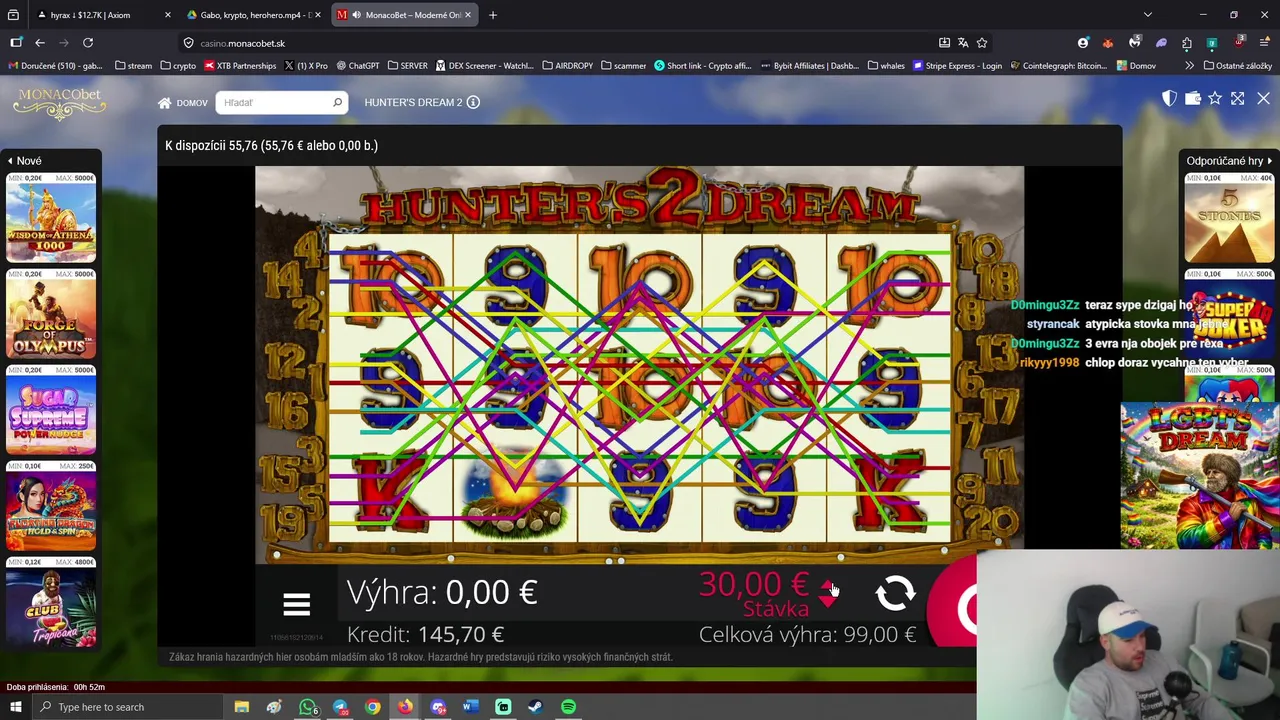Open Steam from the taskbar

[535, 707]
